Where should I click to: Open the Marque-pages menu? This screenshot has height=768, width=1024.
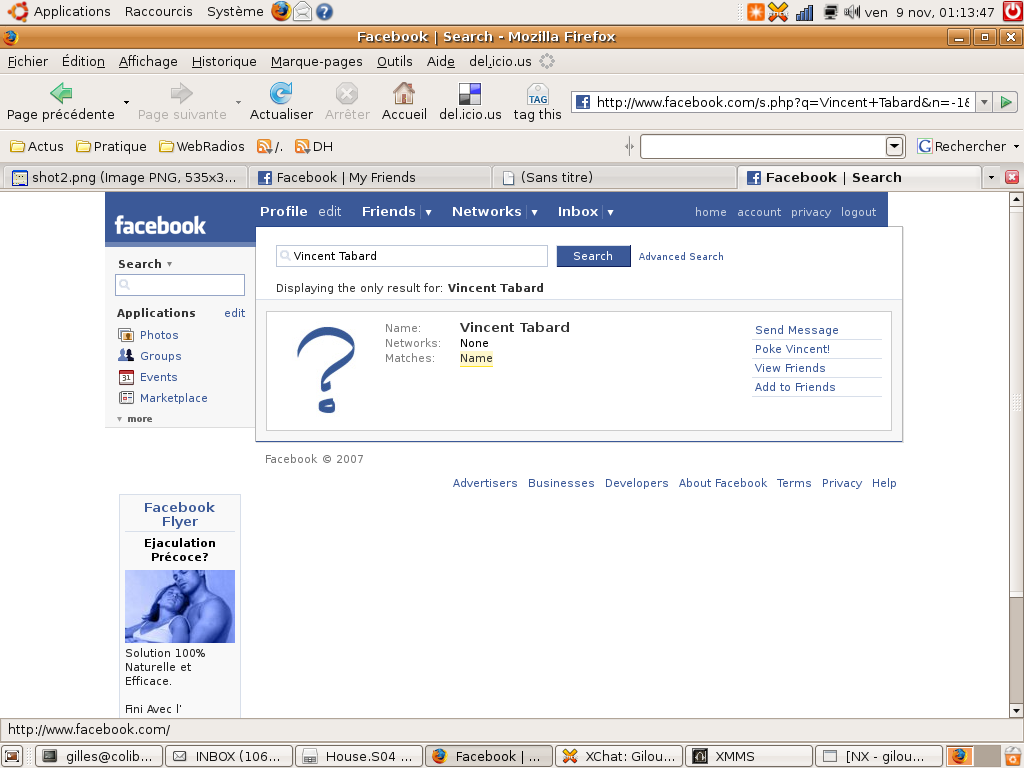(x=316, y=61)
